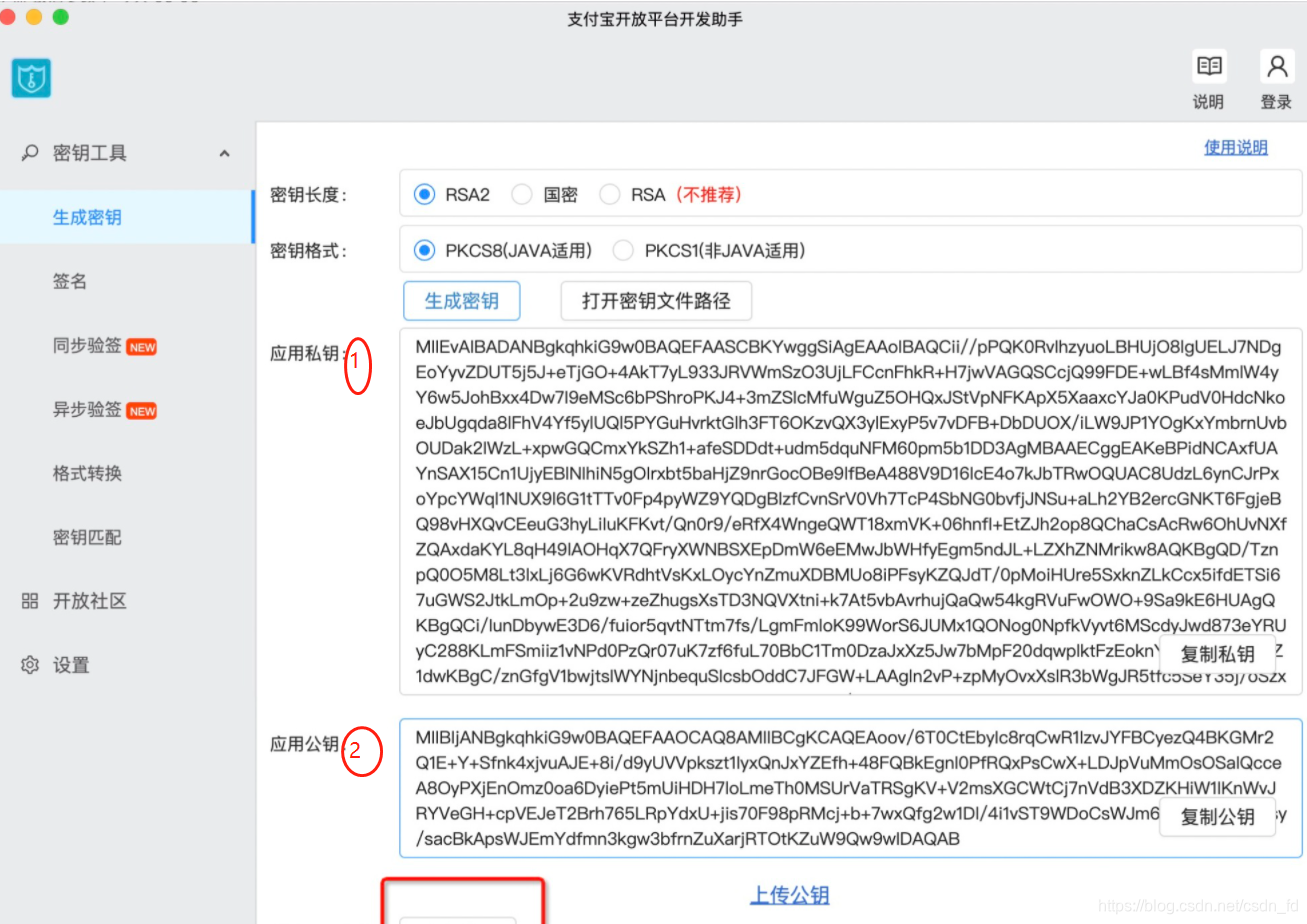Screen dimensions: 1307x924
Task: Open the 说明 book icon
Action: (x=1210, y=67)
